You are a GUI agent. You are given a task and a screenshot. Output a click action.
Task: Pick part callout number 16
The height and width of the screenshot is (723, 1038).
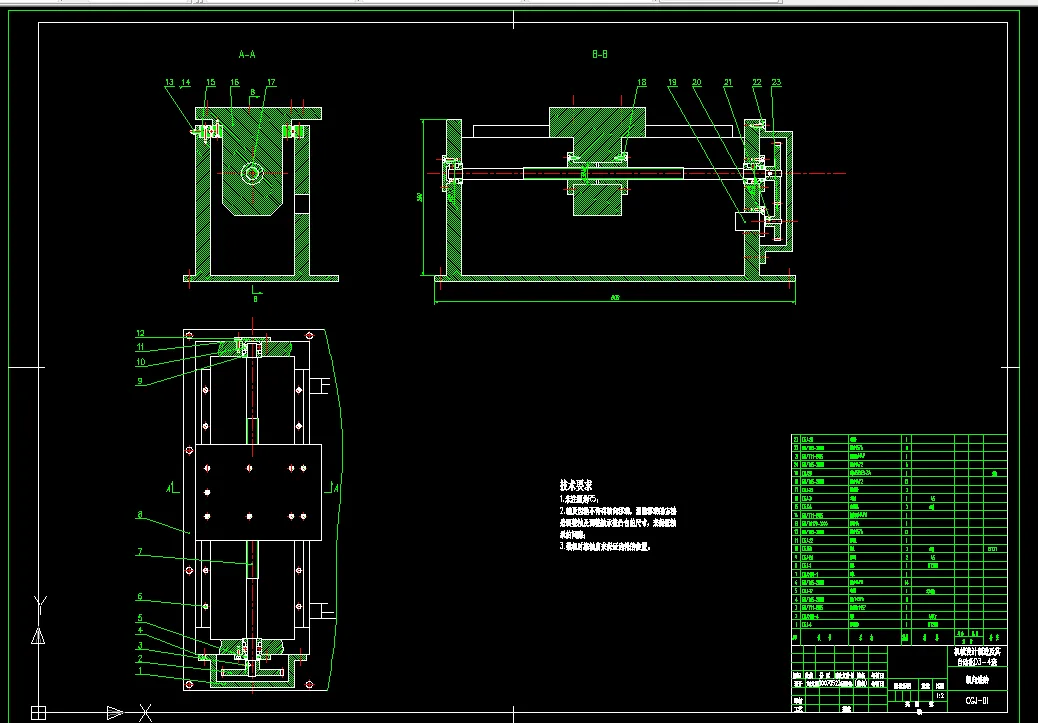pyautogui.click(x=235, y=83)
